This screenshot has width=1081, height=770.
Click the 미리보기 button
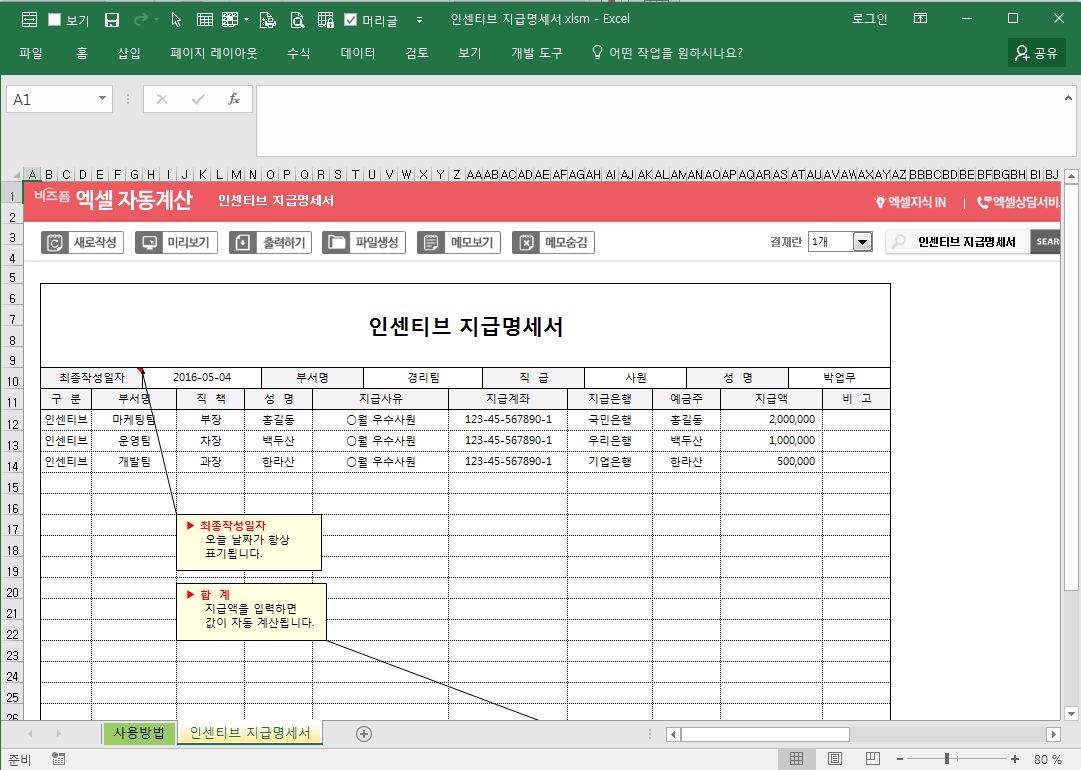176,242
